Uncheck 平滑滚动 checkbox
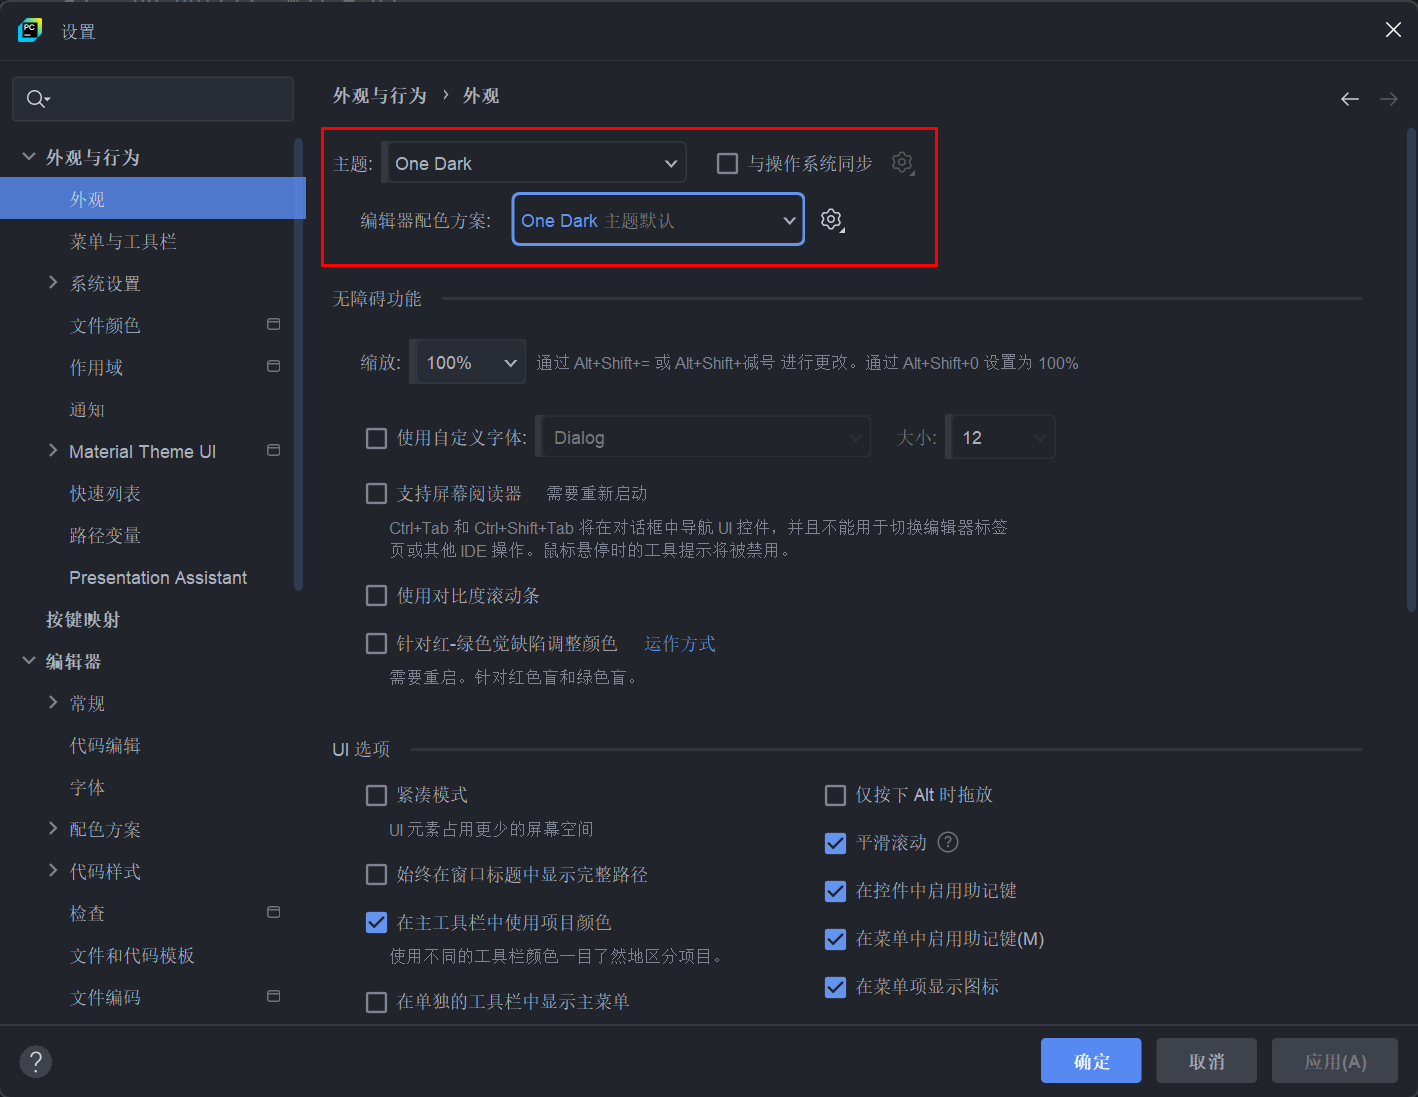Image resolution: width=1418 pixels, height=1097 pixels. click(x=835, y=843)
